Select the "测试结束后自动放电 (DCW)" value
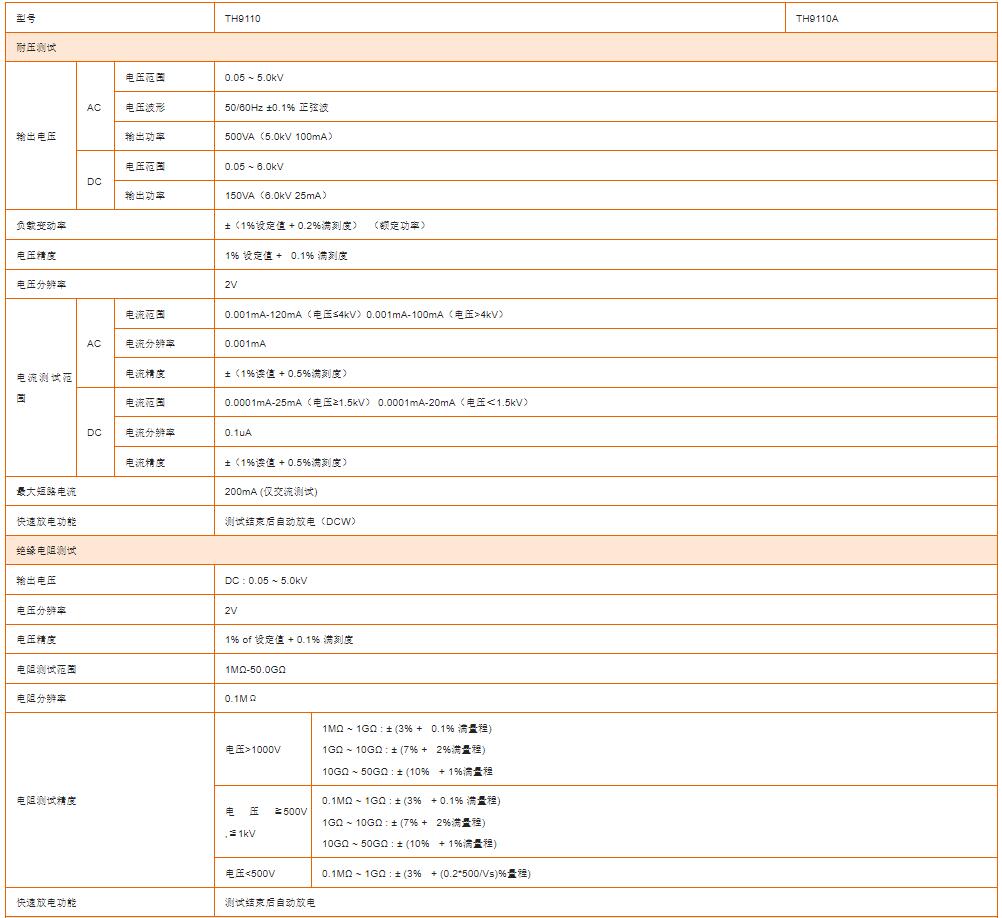The width and height of the screenshot is (1002, 918). click(x=291, y=521)
